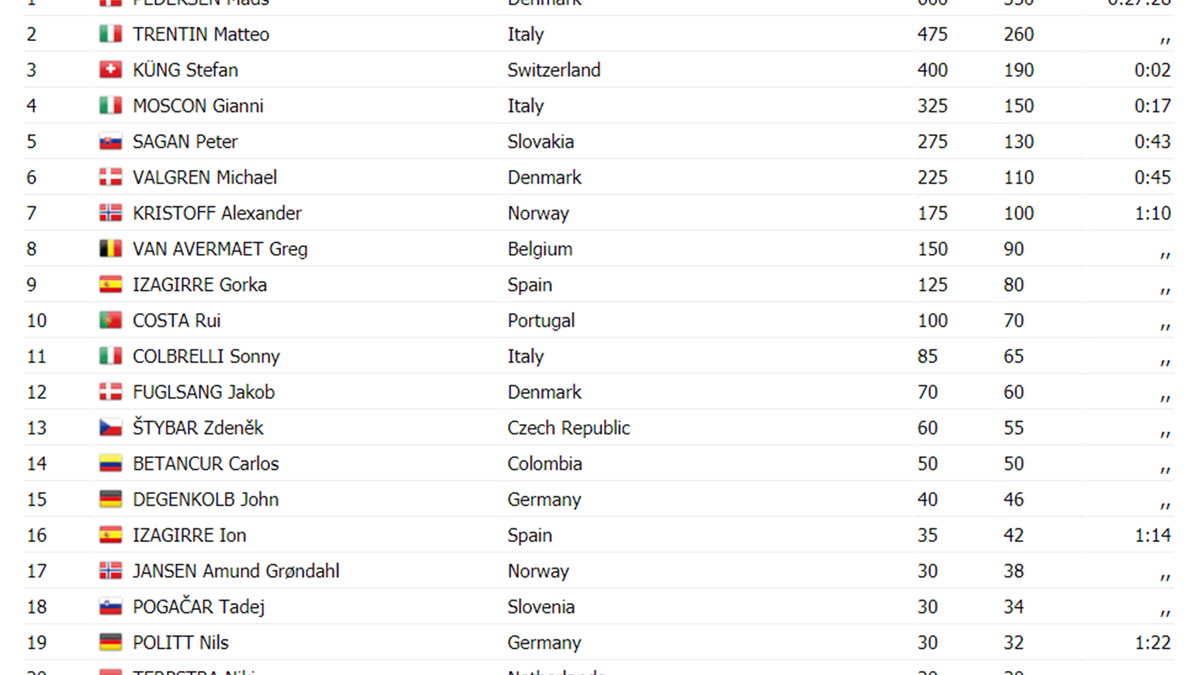
Task: Click the Portuguese flag next to Costa Rui
Action: tap(110, 321)
